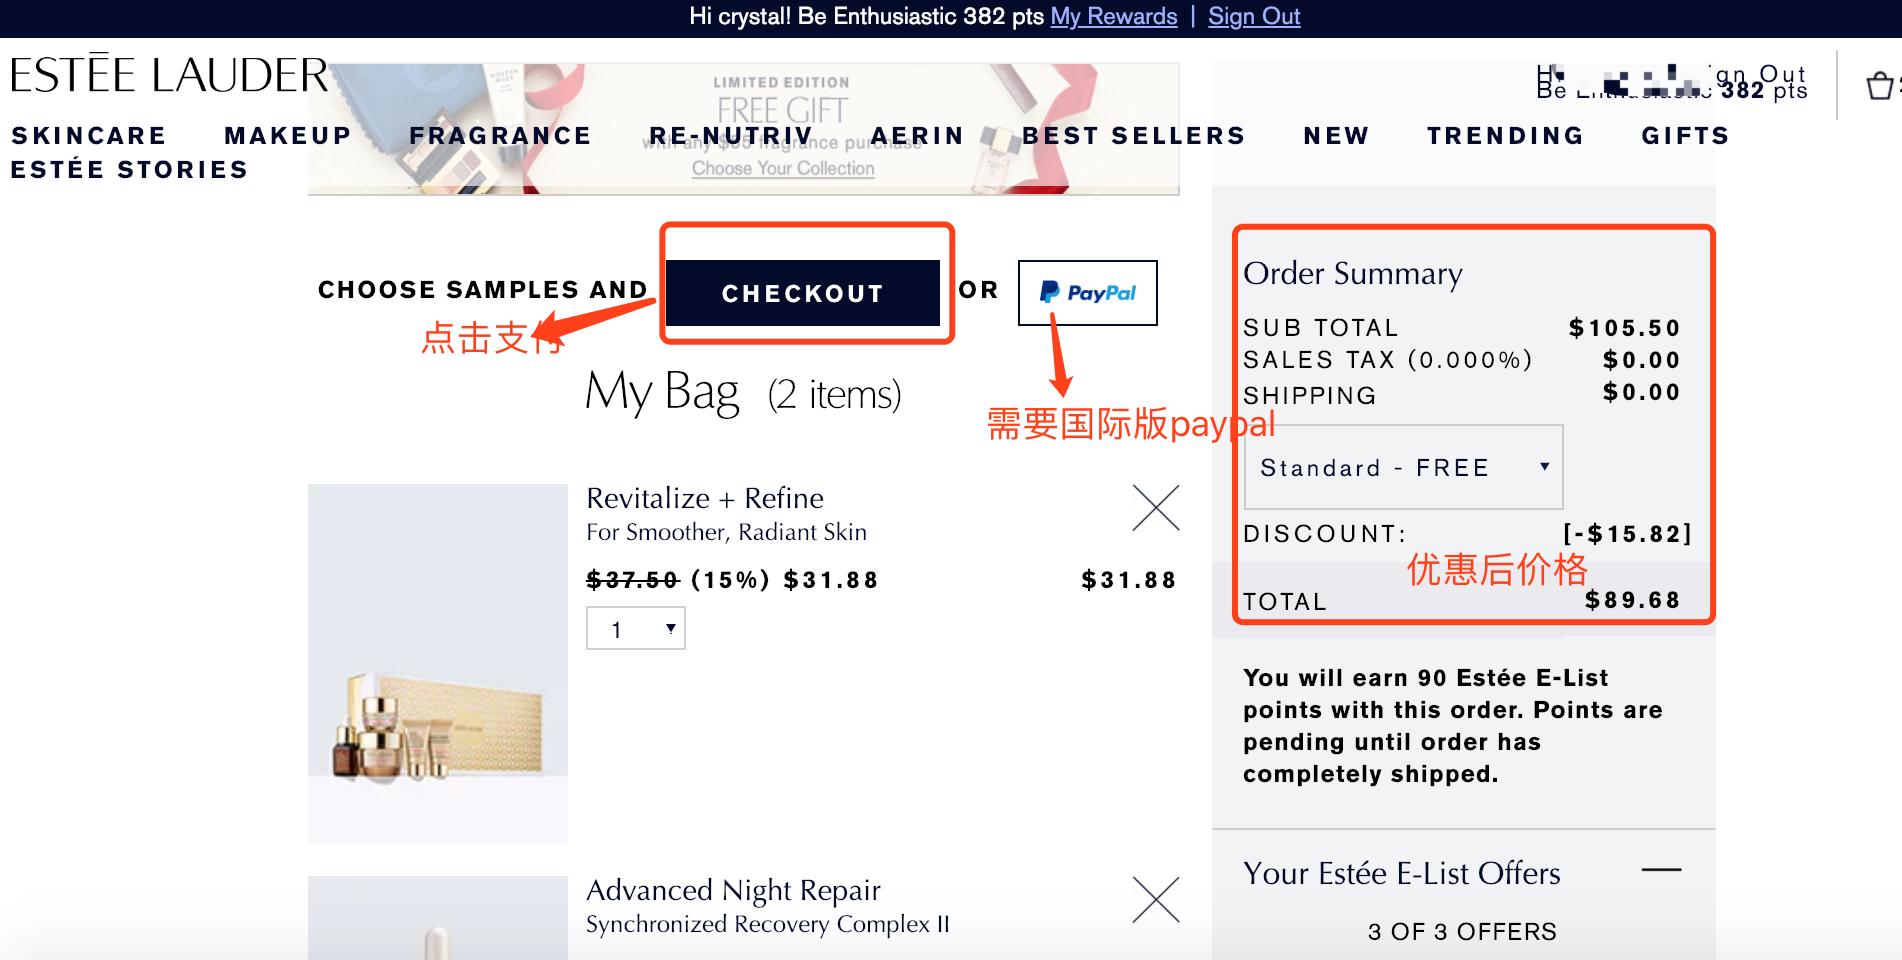Pay with the PayPal button

pos(1088,293)
